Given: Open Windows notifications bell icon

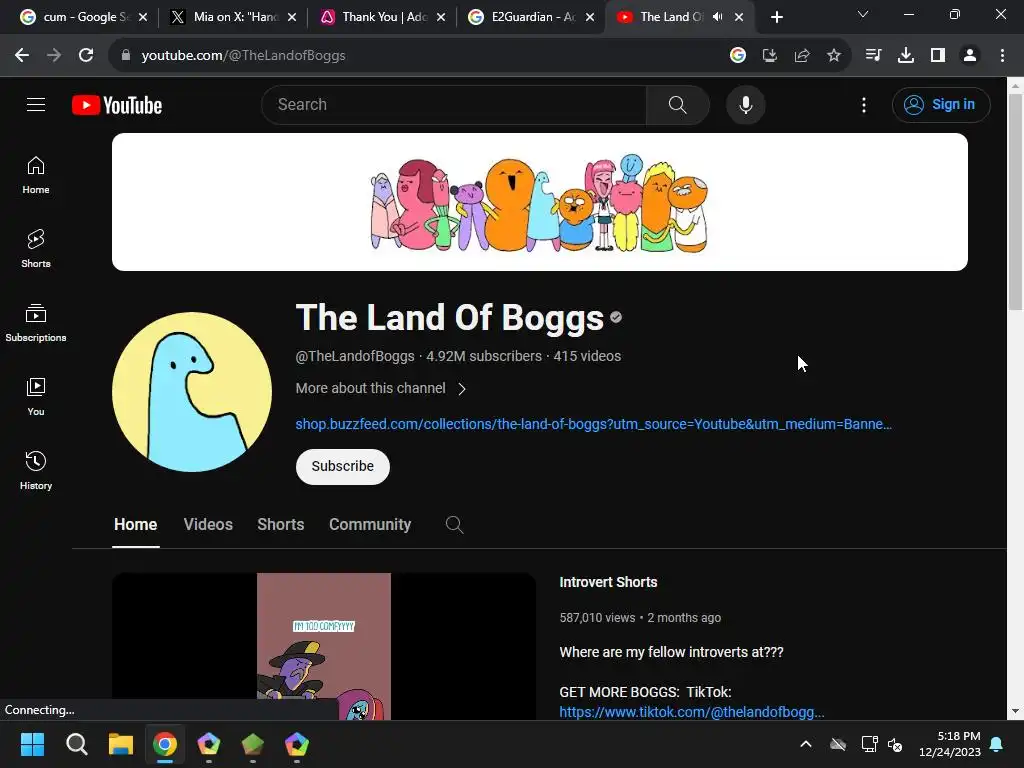Looking at the screenshot, I should click(x=997, y=744).
